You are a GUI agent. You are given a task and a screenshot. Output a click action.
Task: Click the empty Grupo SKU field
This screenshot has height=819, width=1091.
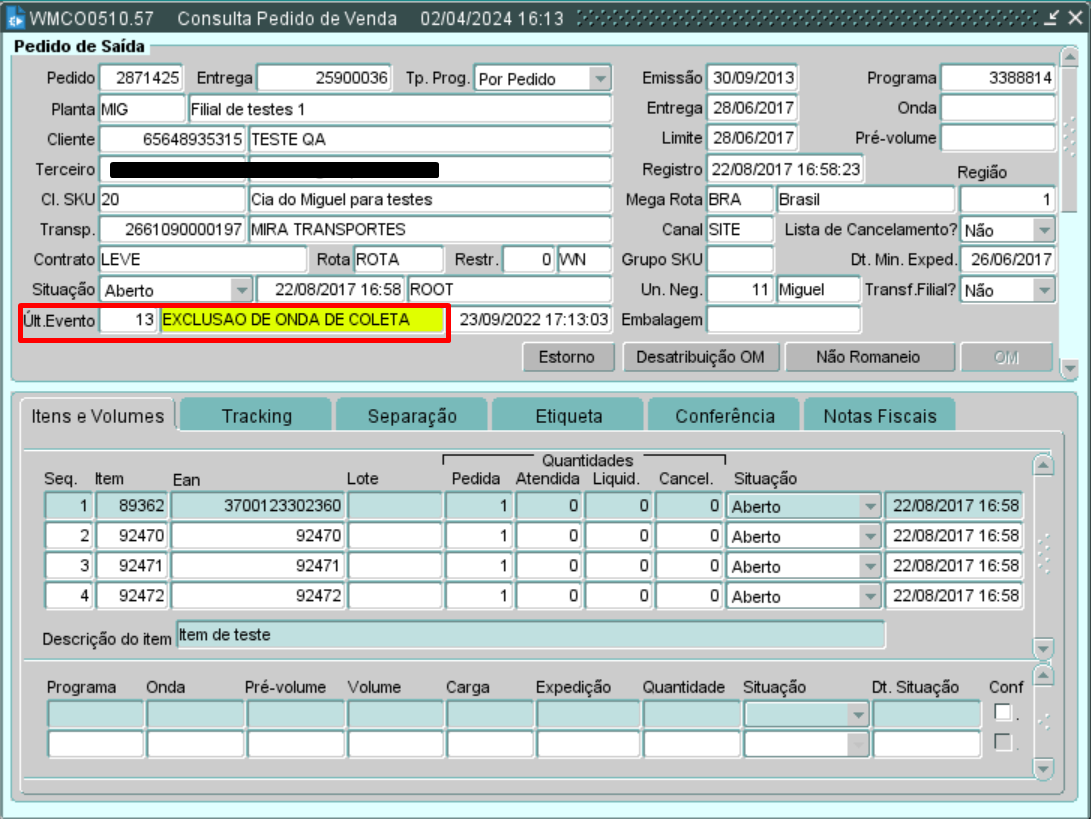click(740, 259)
